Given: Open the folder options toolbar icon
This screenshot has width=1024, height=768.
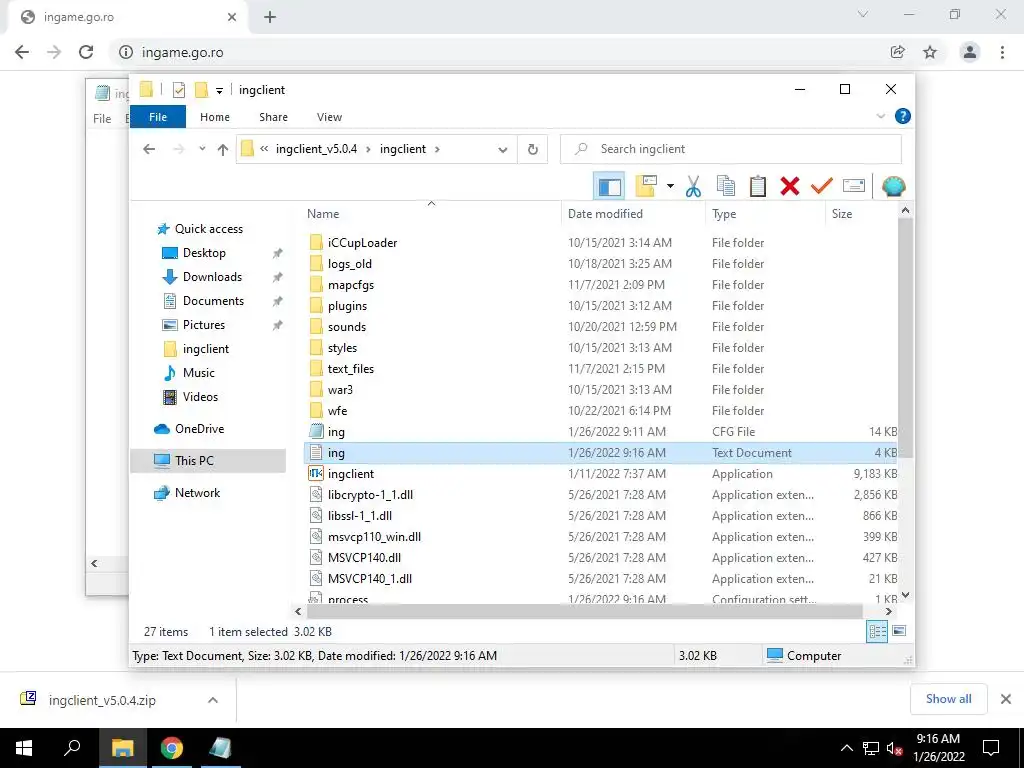Looking at the screenshot, I should (x=646, y=187).
